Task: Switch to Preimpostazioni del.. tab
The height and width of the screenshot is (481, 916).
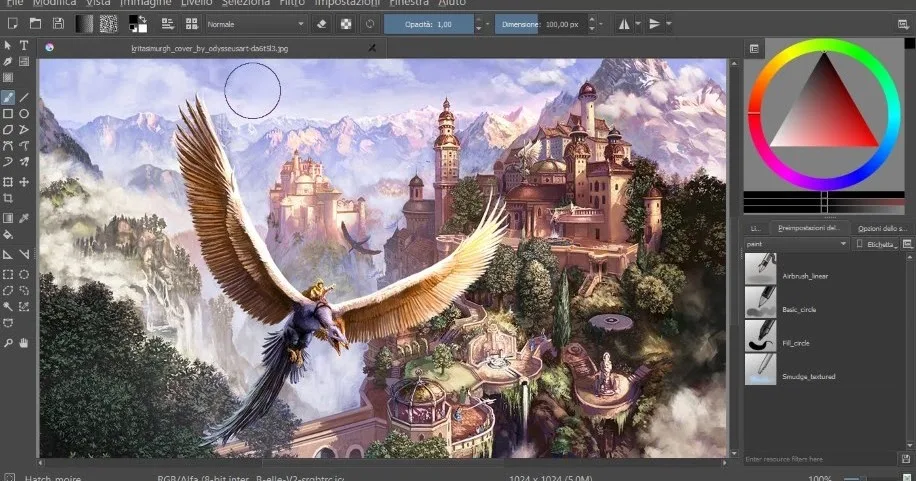Action: pos(809,228)
